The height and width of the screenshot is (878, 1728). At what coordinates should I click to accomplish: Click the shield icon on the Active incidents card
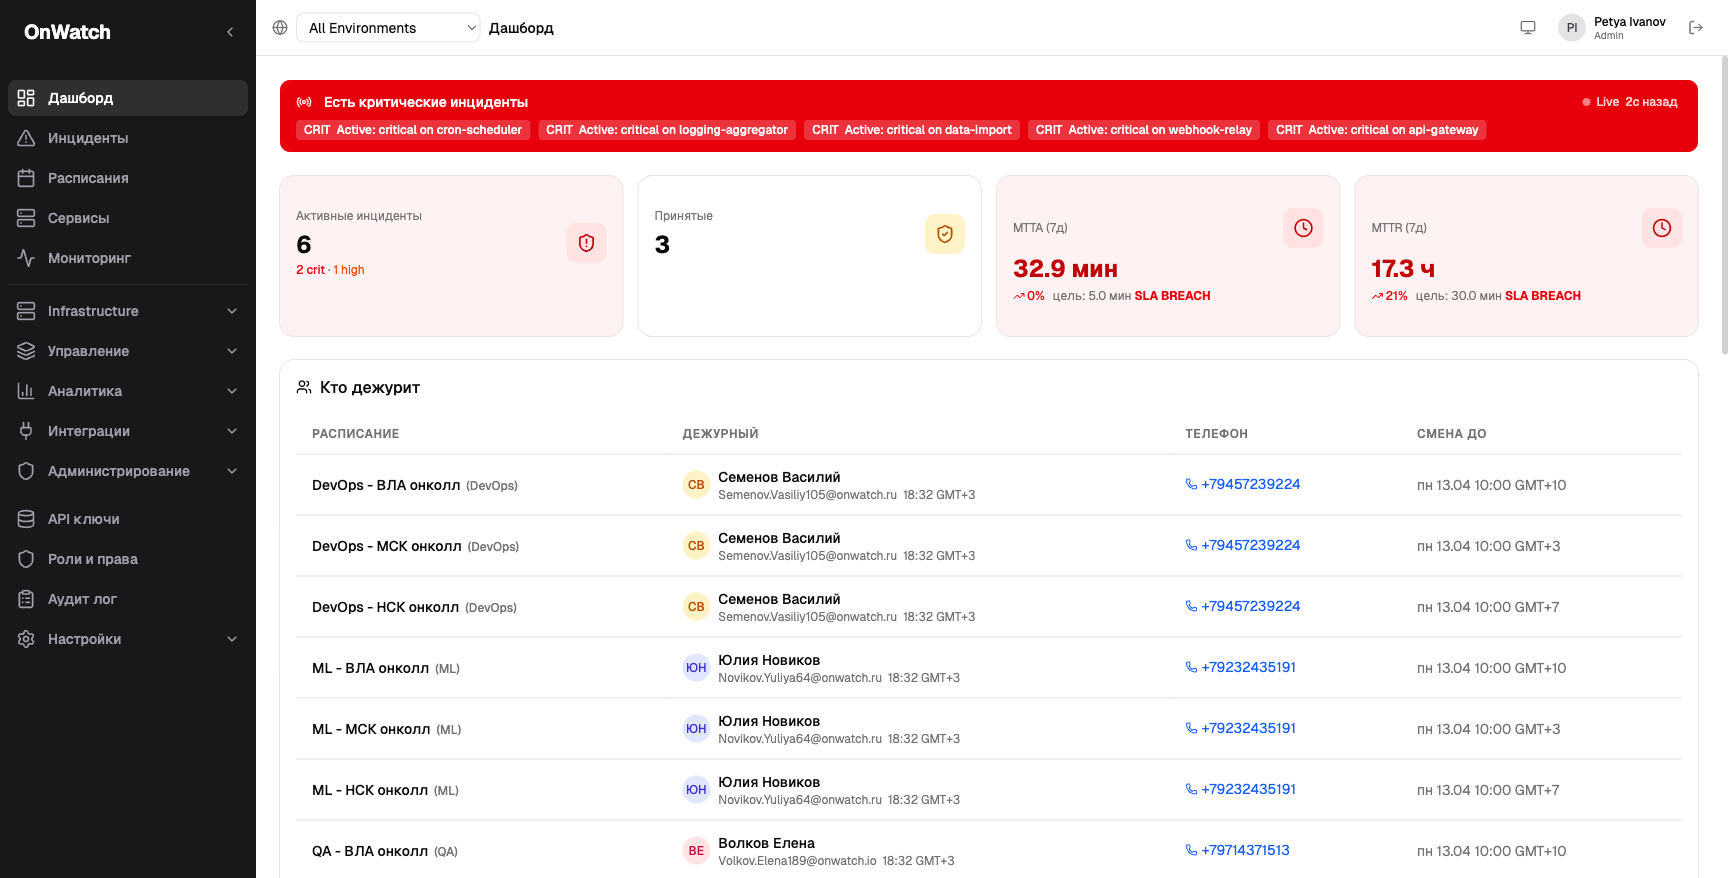point(586,243)
